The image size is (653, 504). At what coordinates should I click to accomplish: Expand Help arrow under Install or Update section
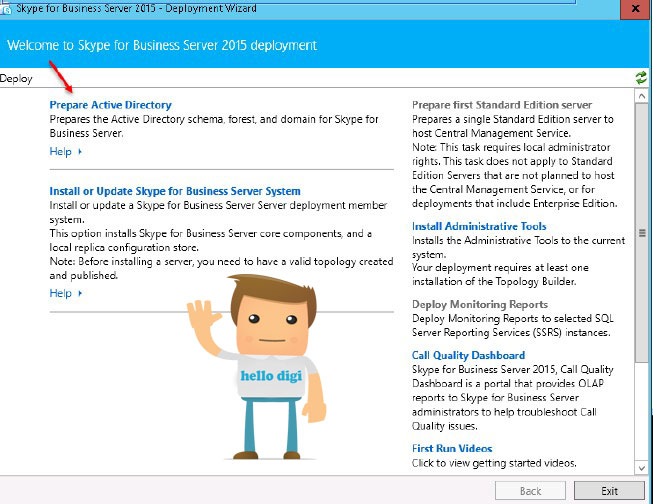(x=80, y=294)
